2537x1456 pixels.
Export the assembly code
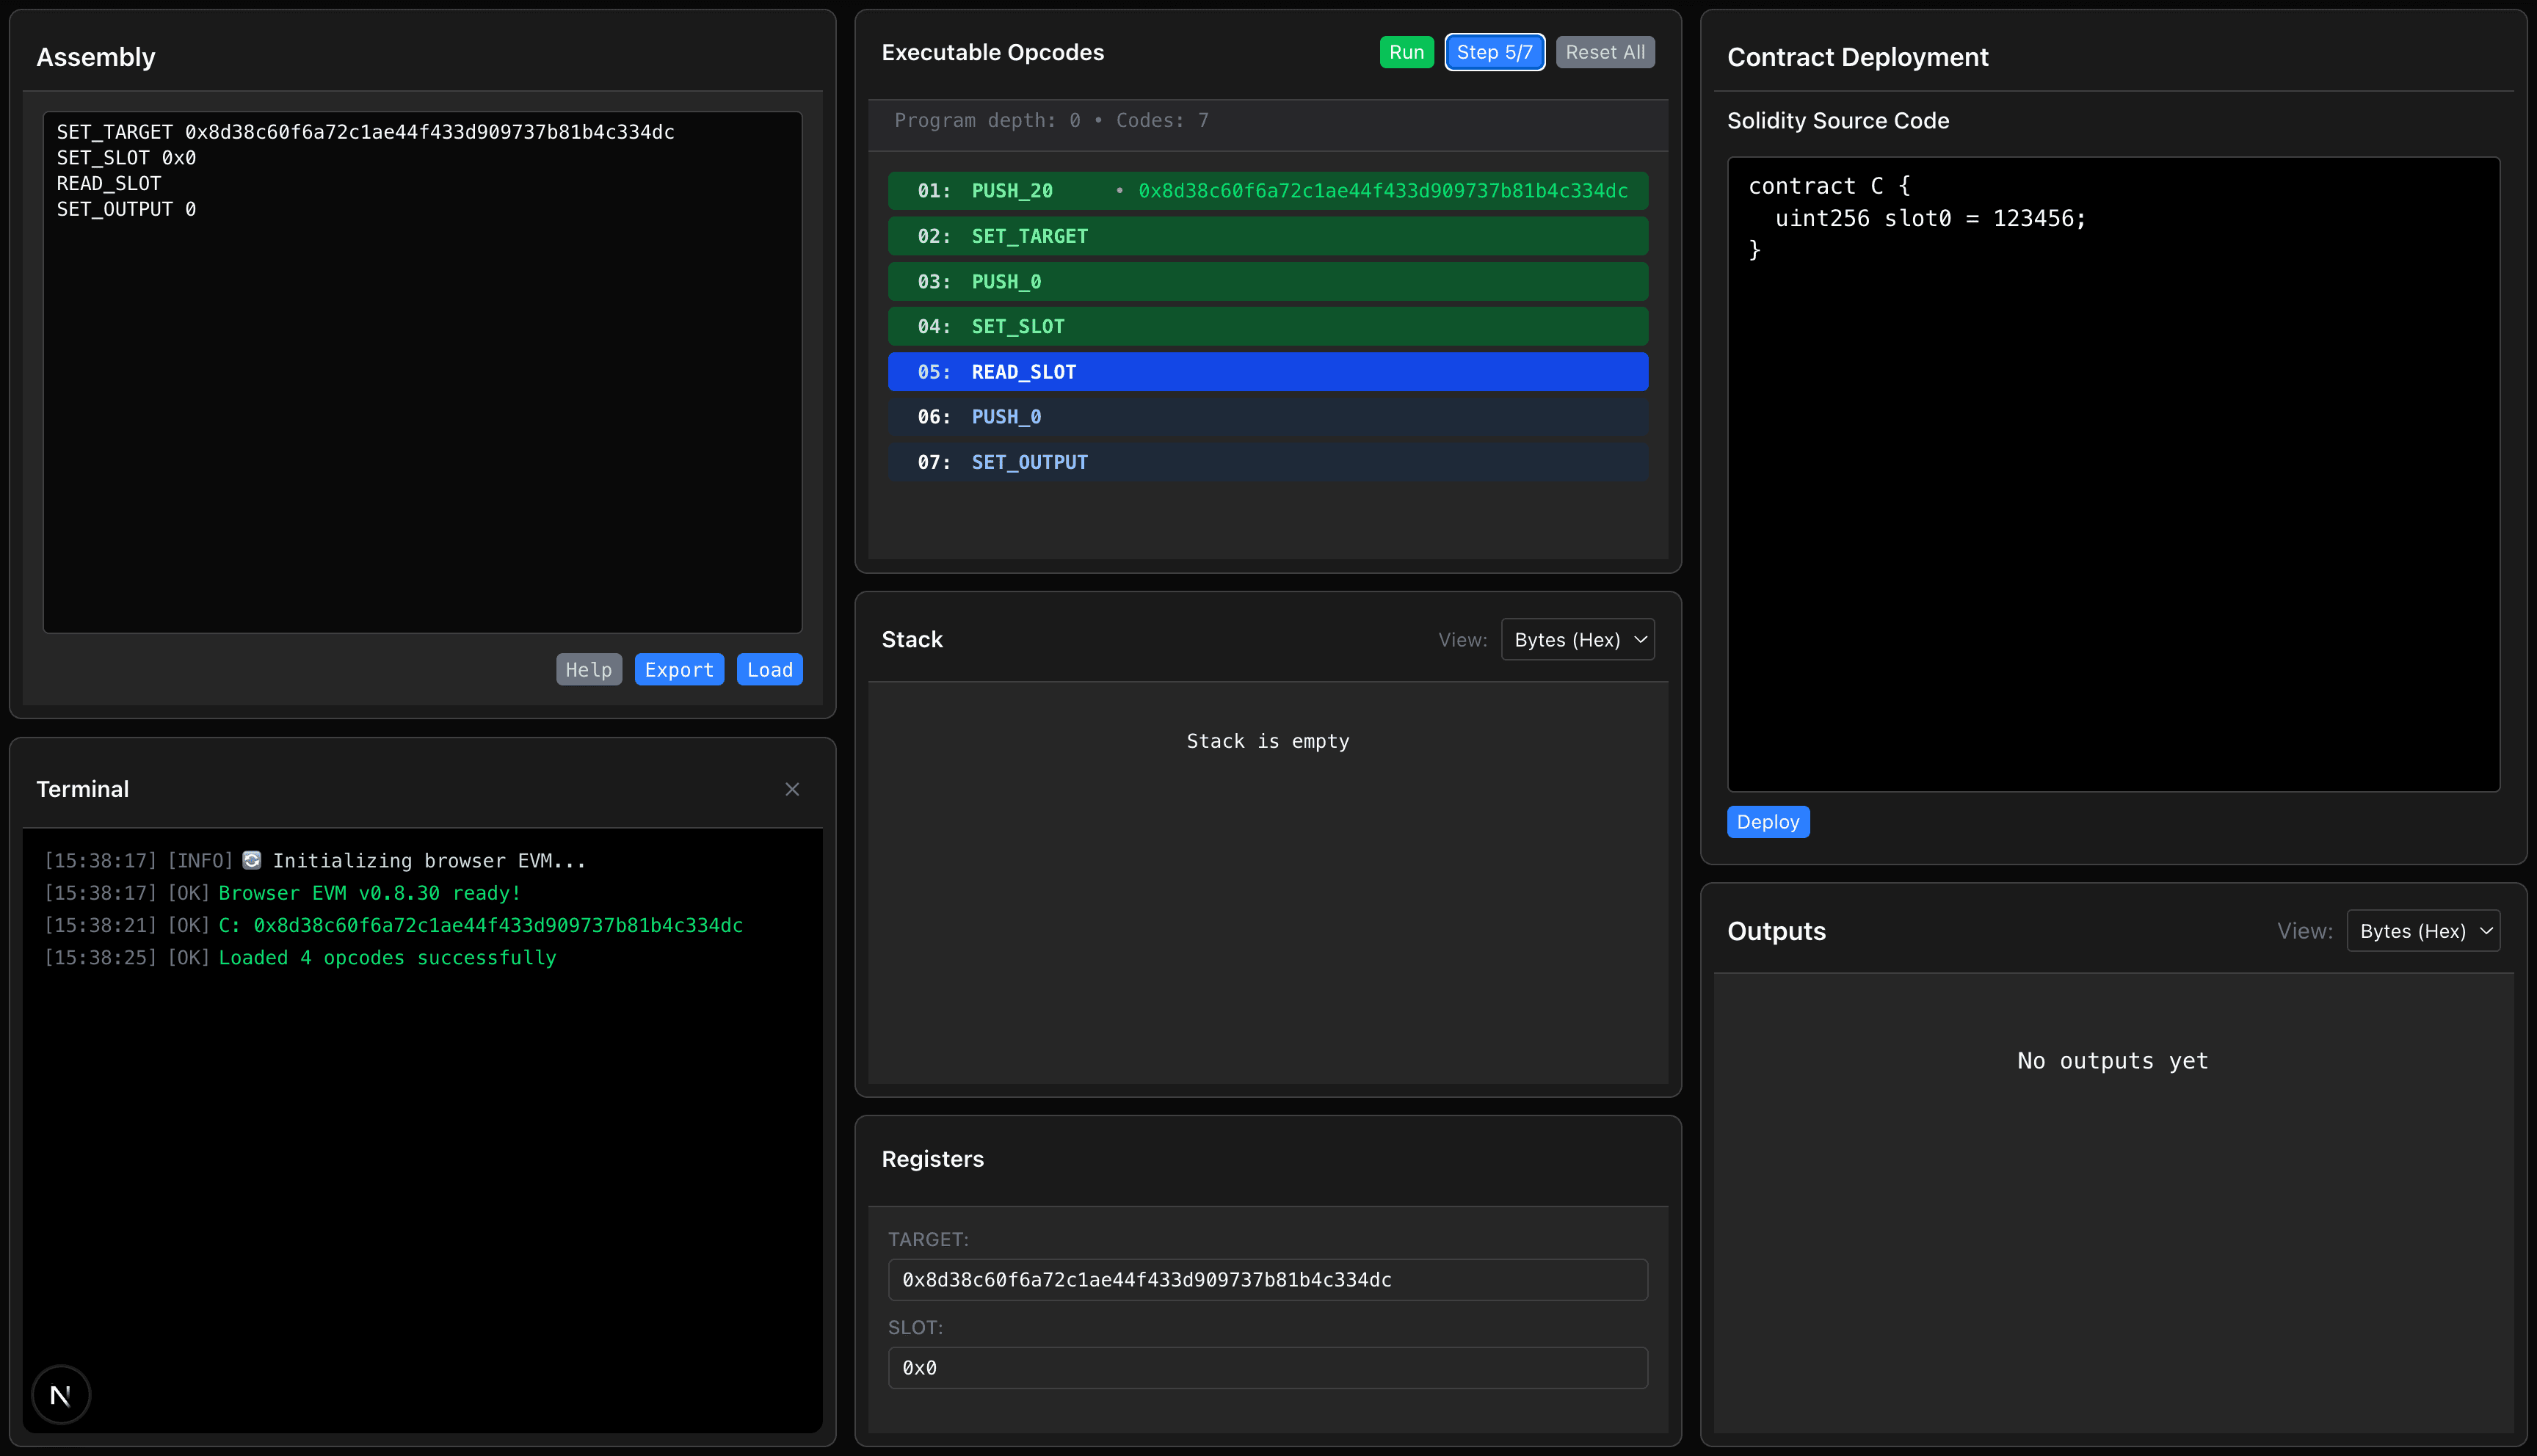pos(678,670)
